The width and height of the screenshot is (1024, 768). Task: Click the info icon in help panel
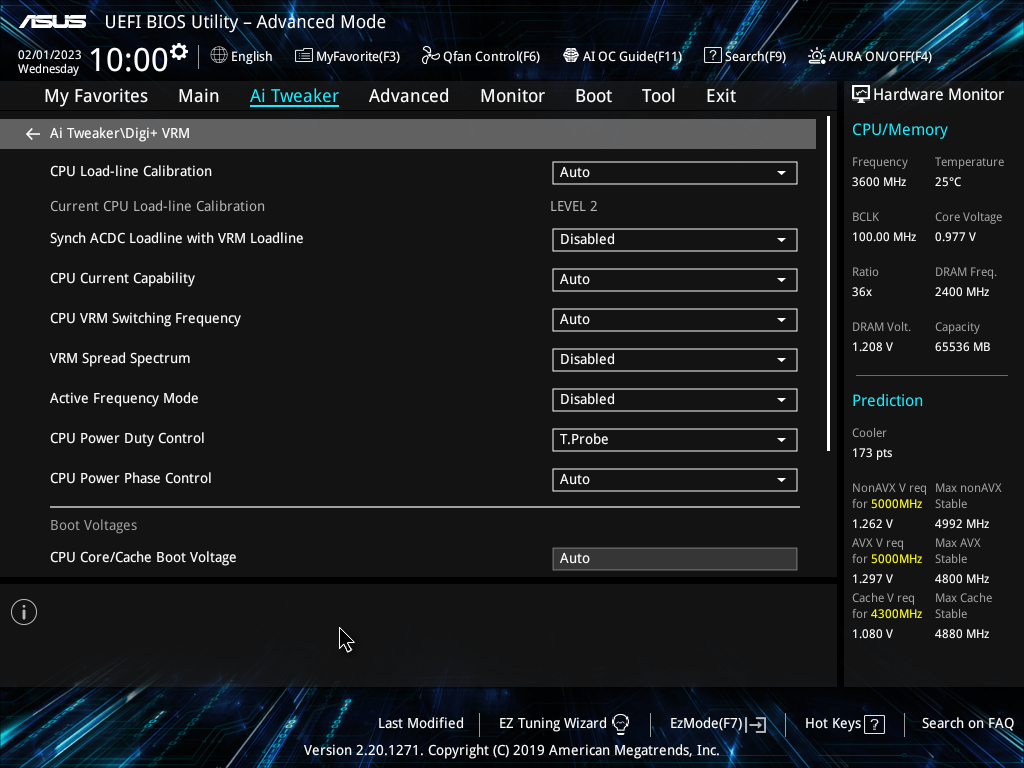[24, 612]
